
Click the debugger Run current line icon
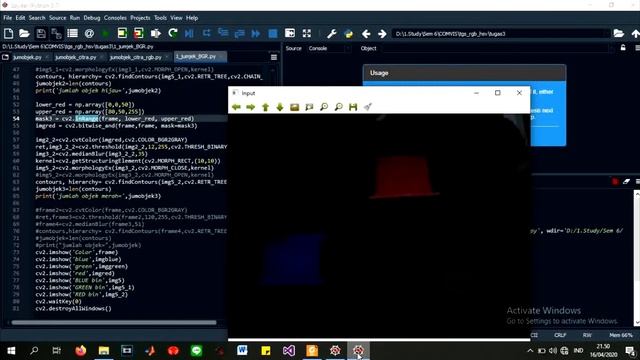click(x=207, y=33)
